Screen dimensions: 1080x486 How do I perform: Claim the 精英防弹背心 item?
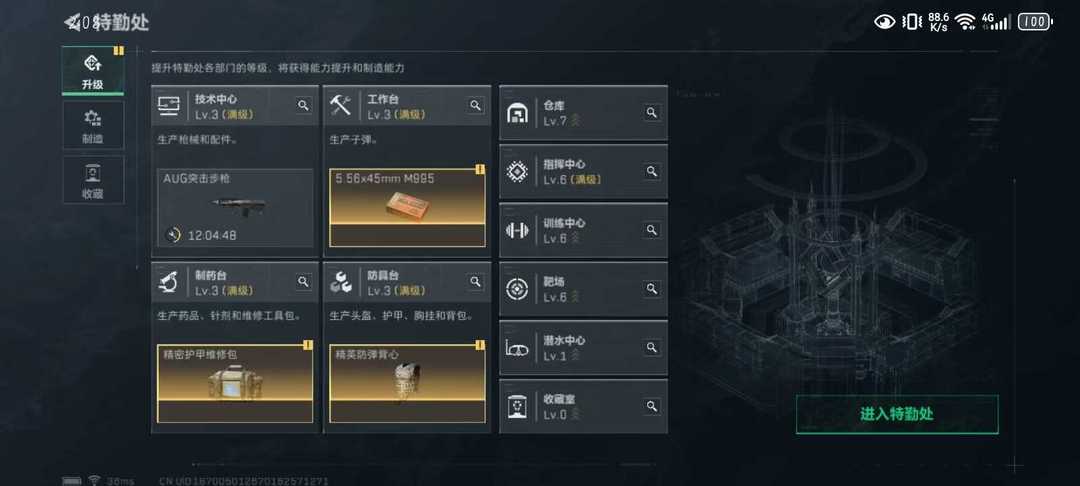407,383
